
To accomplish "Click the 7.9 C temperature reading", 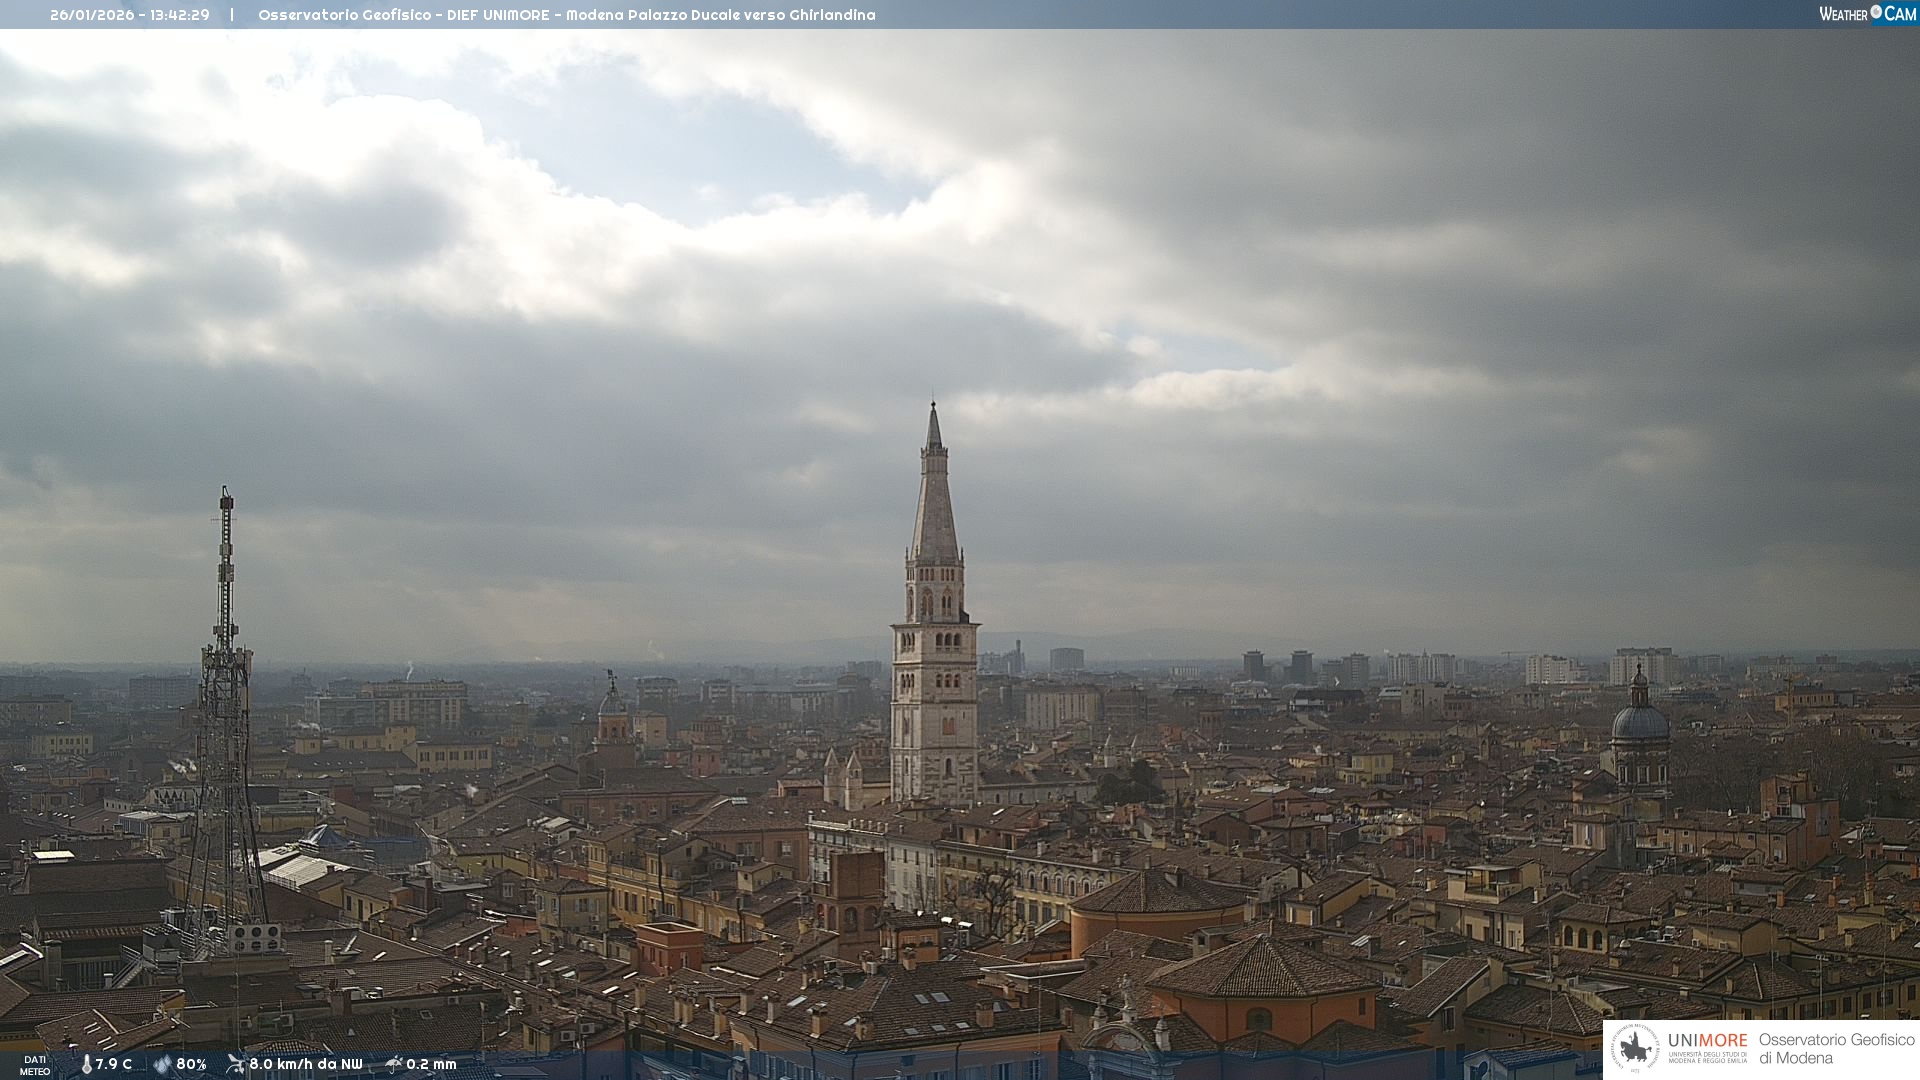I will [114, 1064].
